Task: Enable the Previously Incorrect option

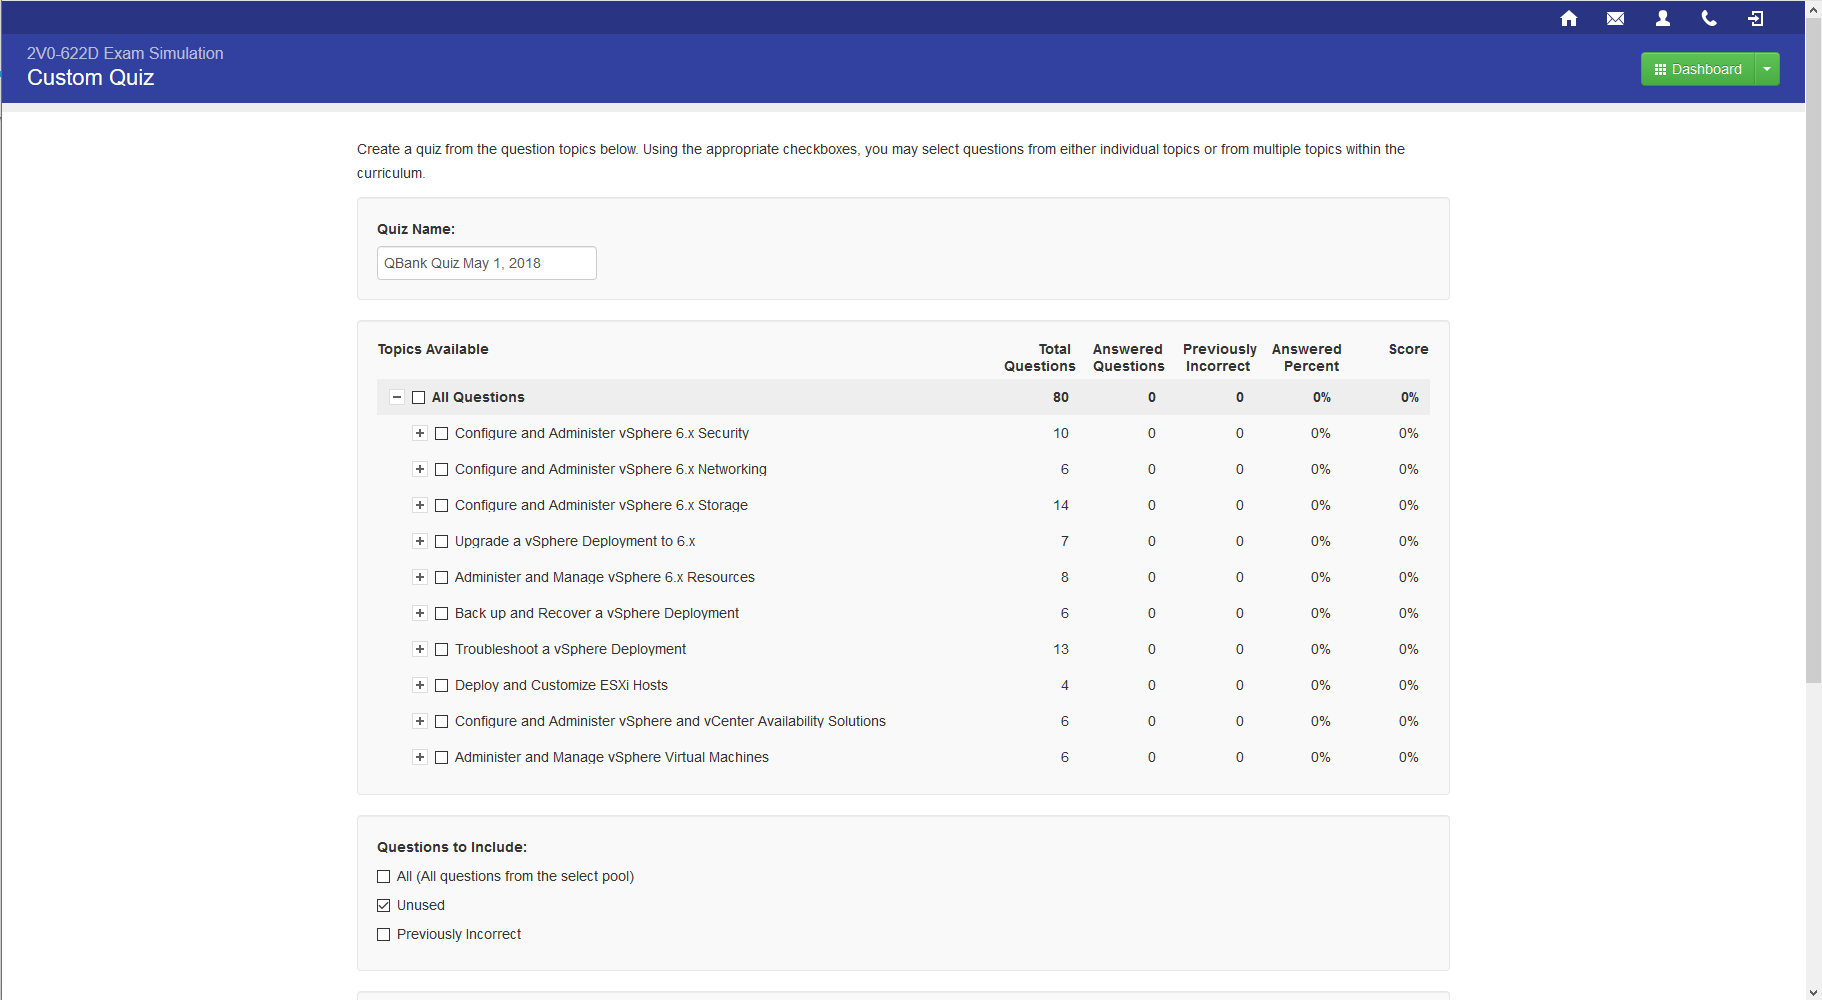Action: (383, 934)
